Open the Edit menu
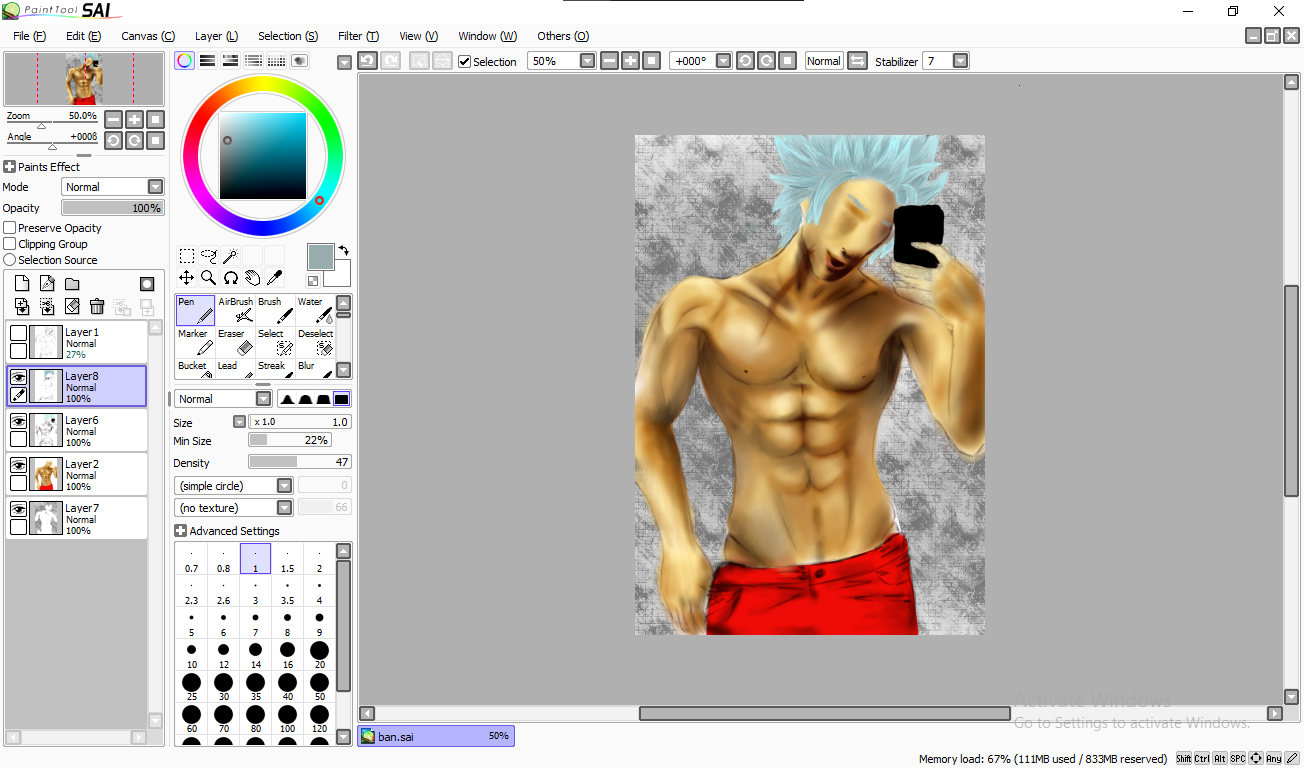The width and height of the screenshot is (1304, 768). coord(83,36)
